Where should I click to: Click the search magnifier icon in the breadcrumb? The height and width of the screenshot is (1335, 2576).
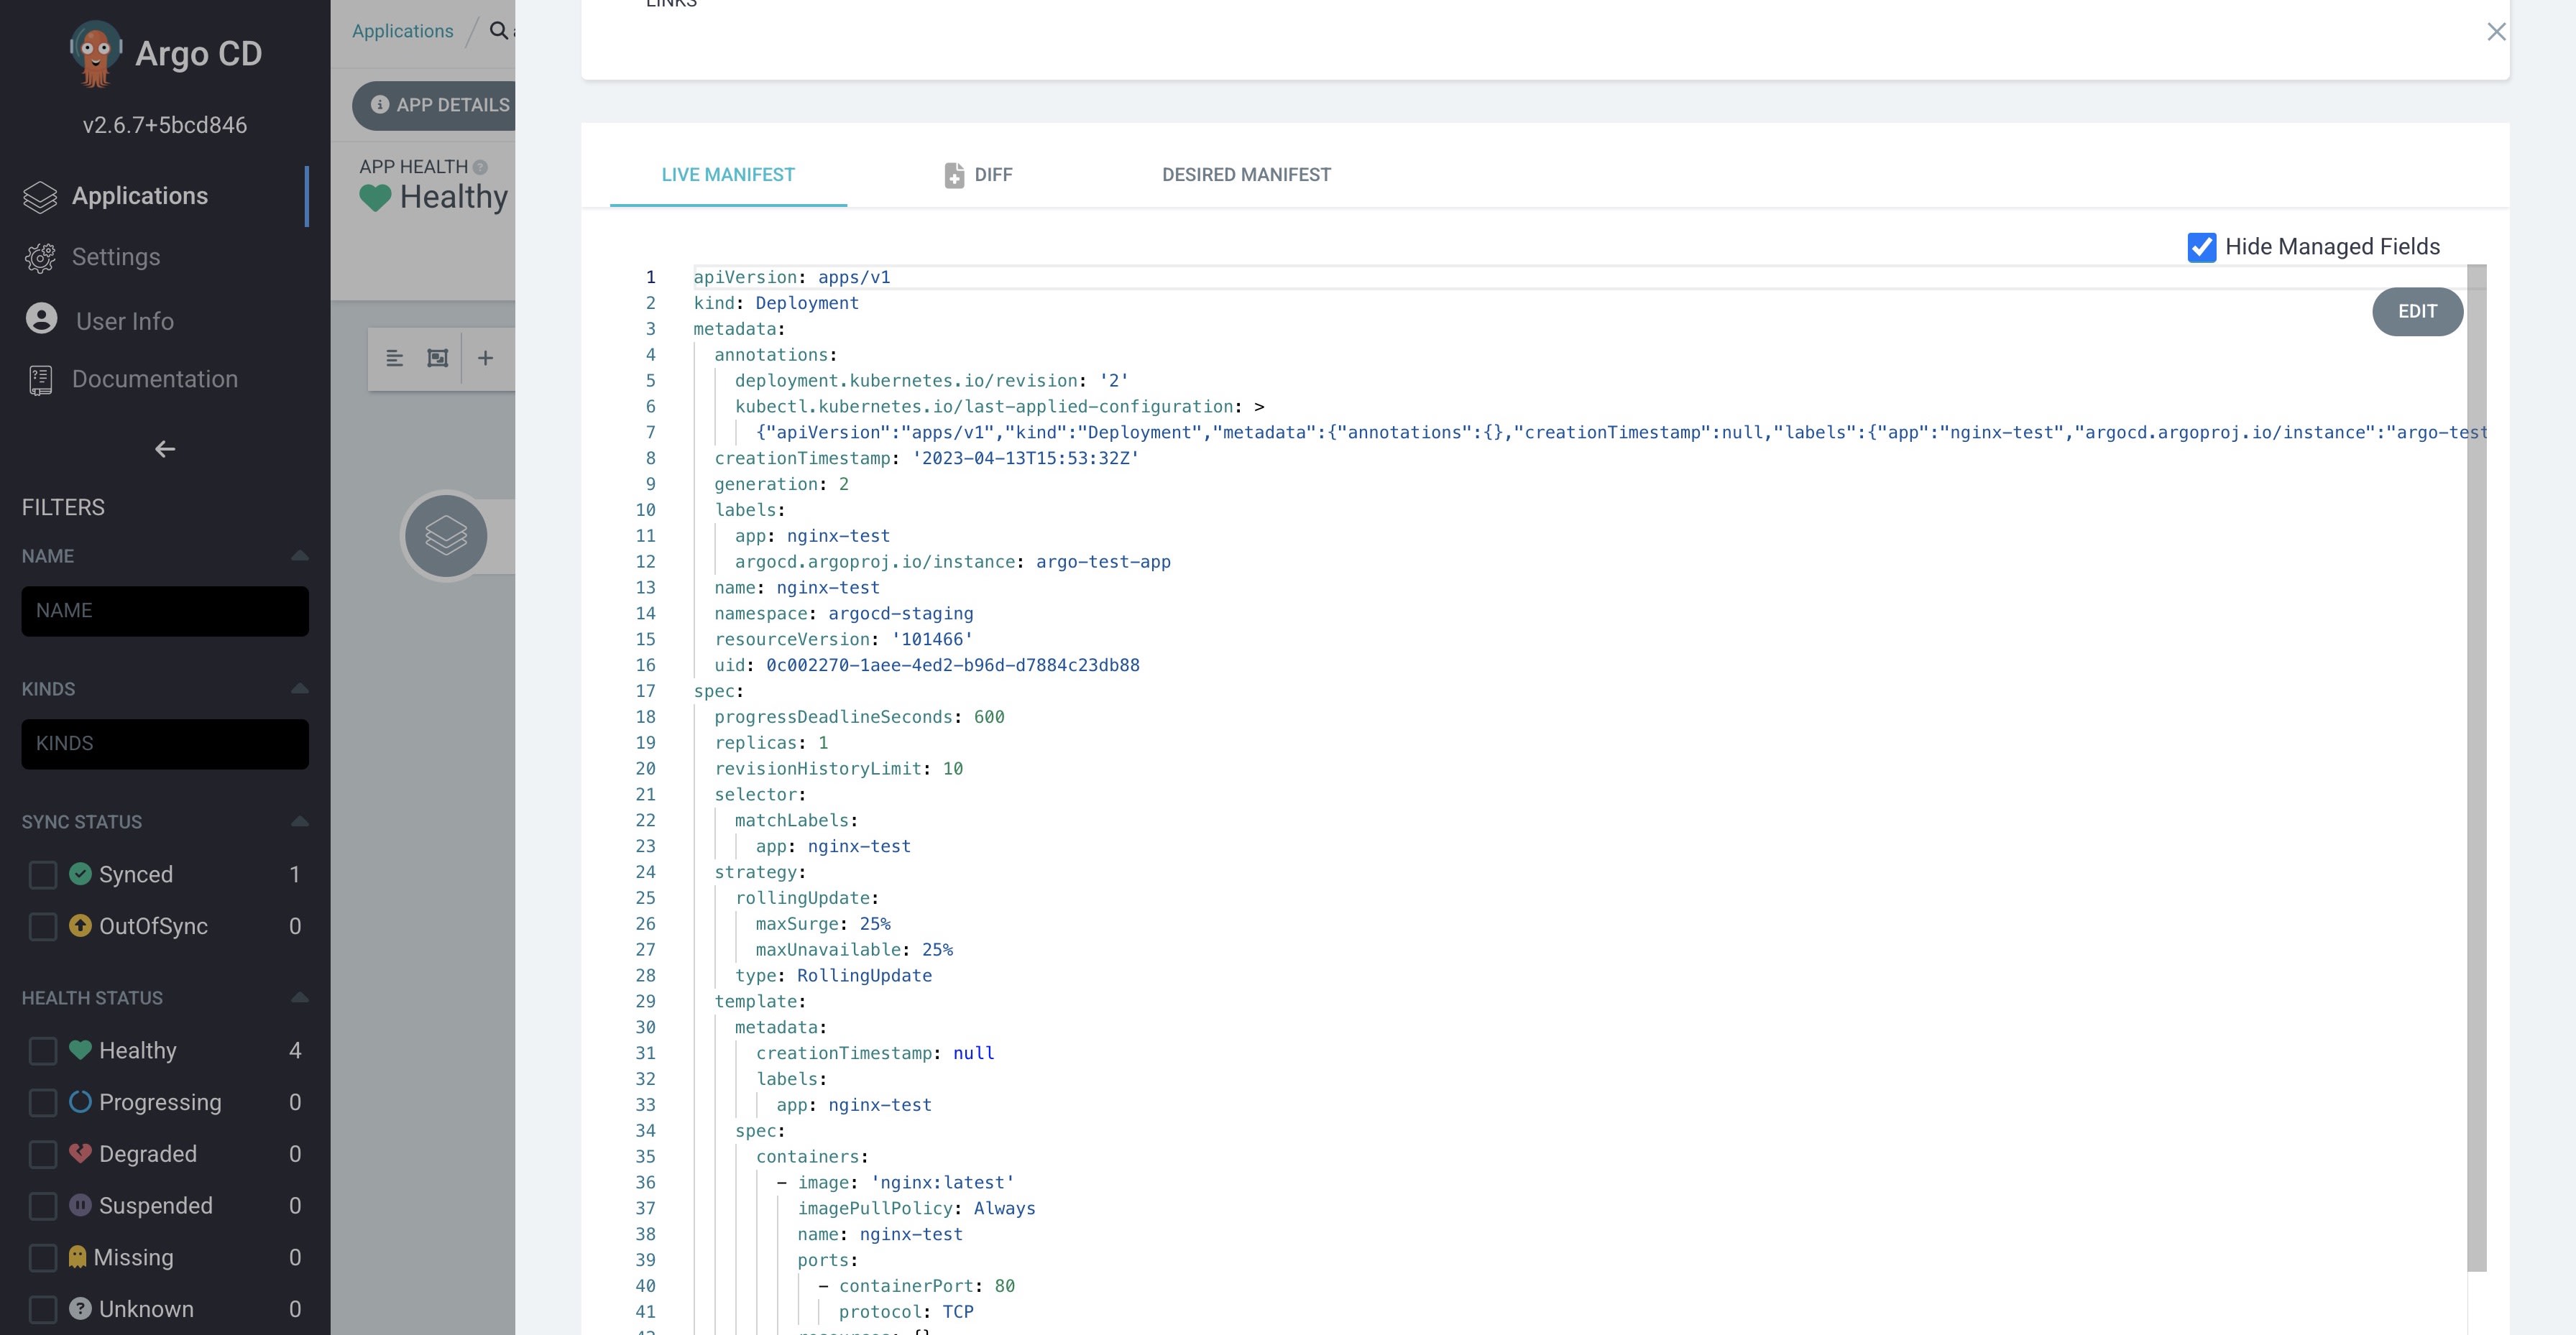(498, 31)
